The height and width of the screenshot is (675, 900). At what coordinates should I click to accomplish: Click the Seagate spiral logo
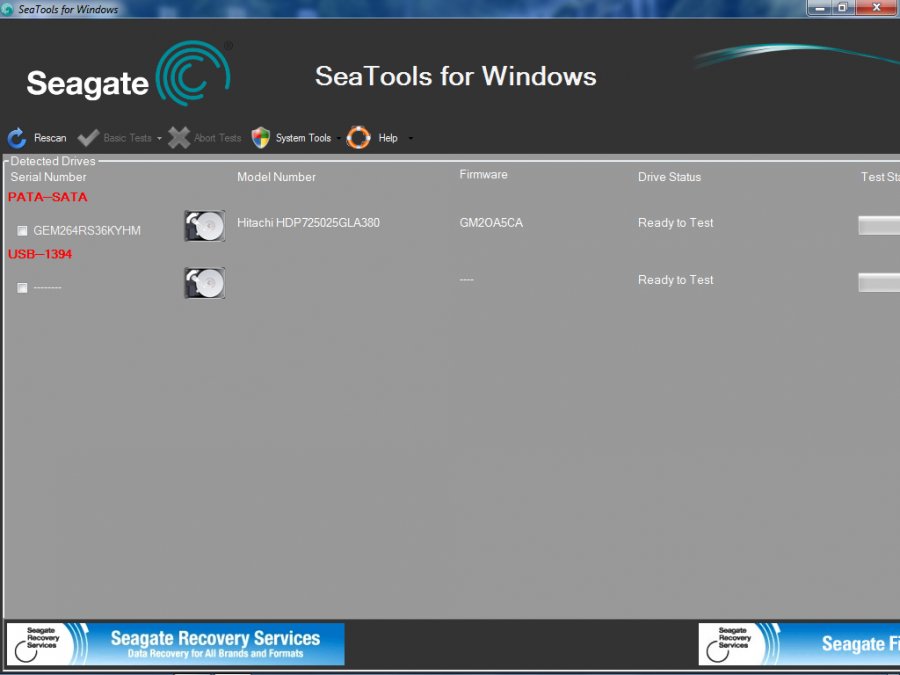coord(193,73)
